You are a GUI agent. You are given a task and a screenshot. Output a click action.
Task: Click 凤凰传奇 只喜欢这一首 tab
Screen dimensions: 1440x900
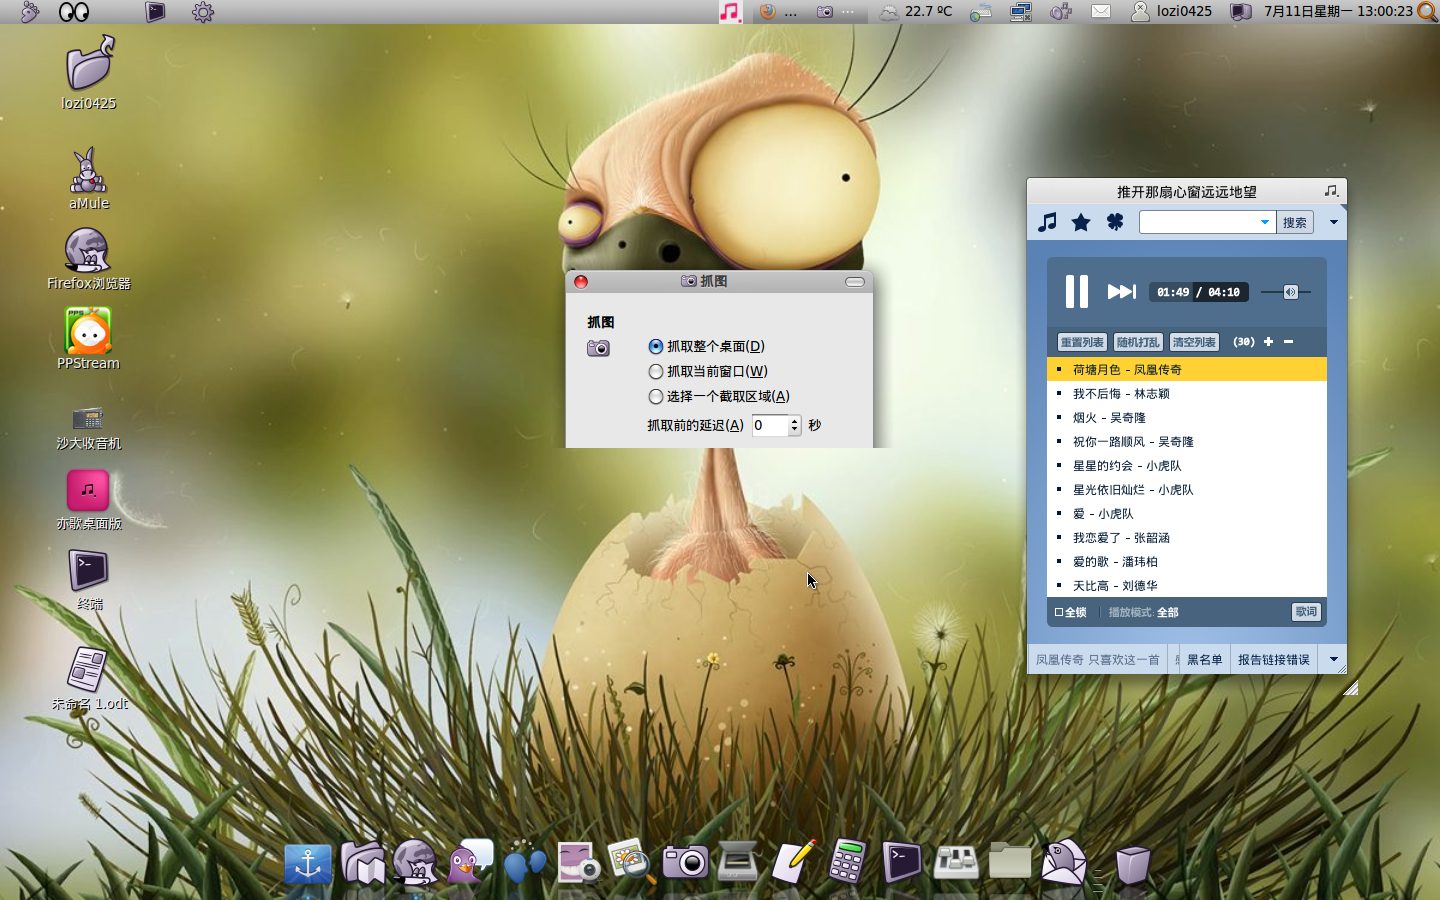click(x=1097, y=660)
